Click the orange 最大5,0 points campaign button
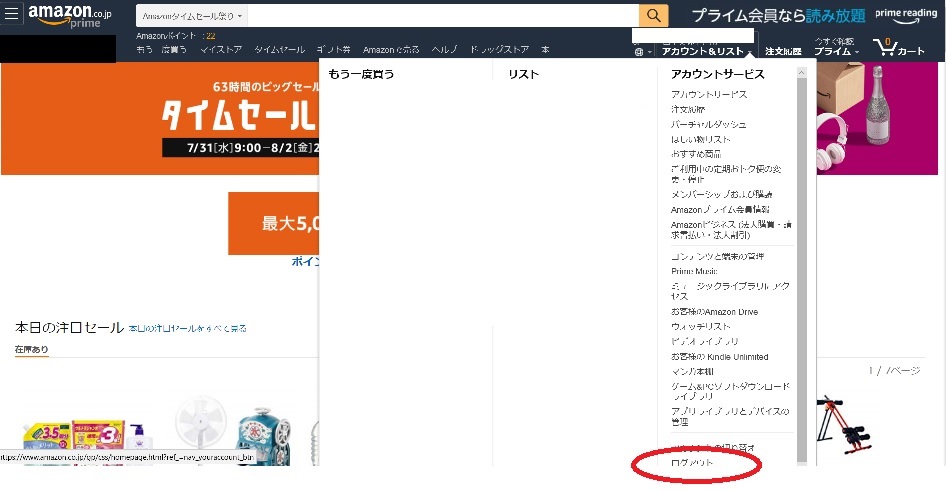 pyautogui.click(x=273, y=224)
